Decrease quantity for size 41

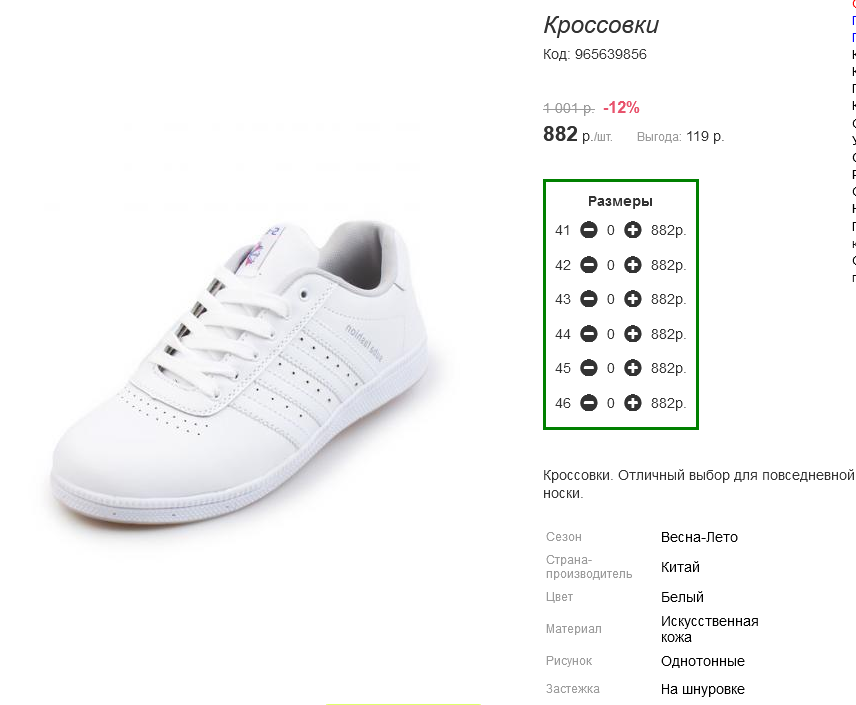click(589, 231)
